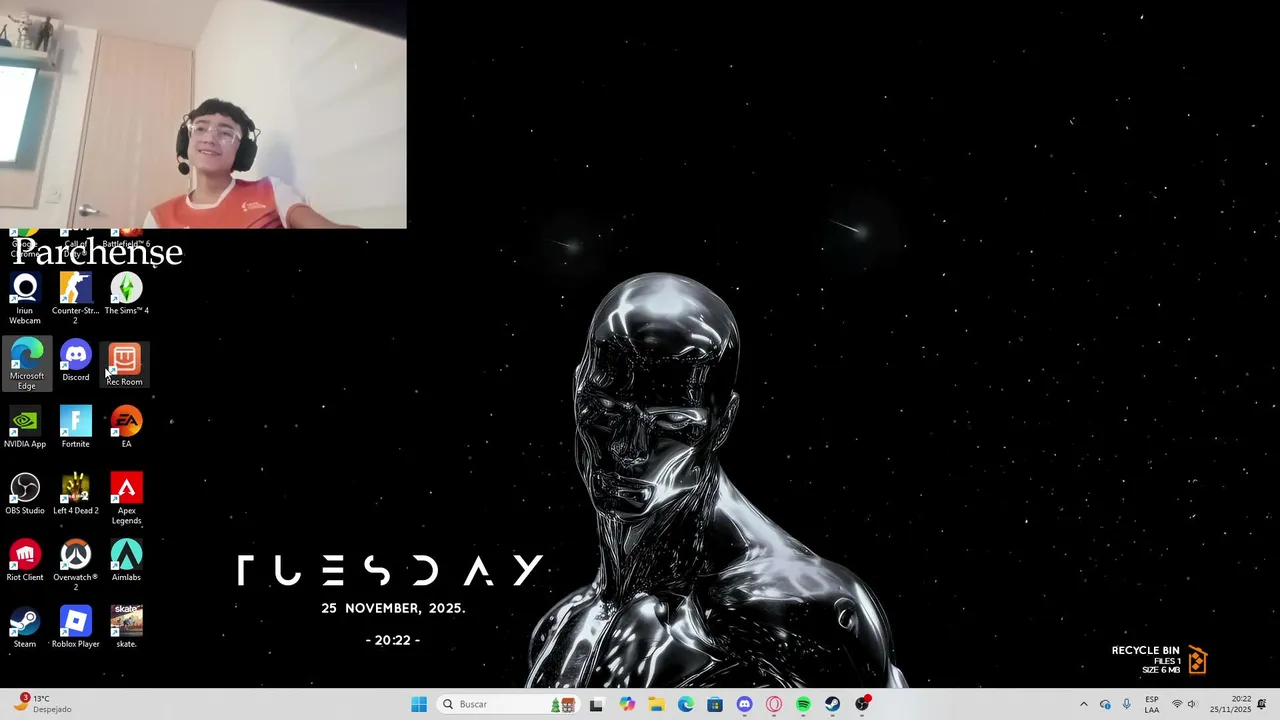Open the Left 4 Dead 2 shortcut

(75, 494)
